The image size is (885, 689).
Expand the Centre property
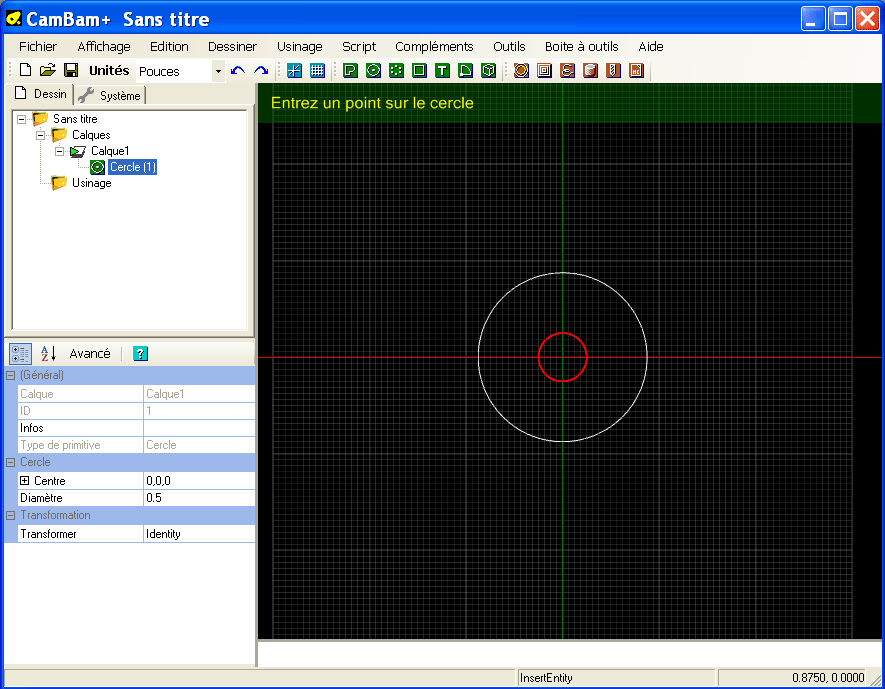[24, 481]
